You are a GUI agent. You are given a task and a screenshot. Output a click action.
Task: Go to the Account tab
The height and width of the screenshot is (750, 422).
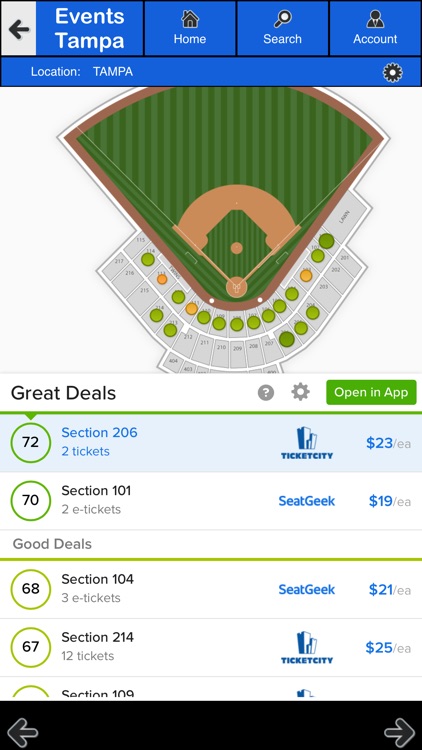point(375,28)
